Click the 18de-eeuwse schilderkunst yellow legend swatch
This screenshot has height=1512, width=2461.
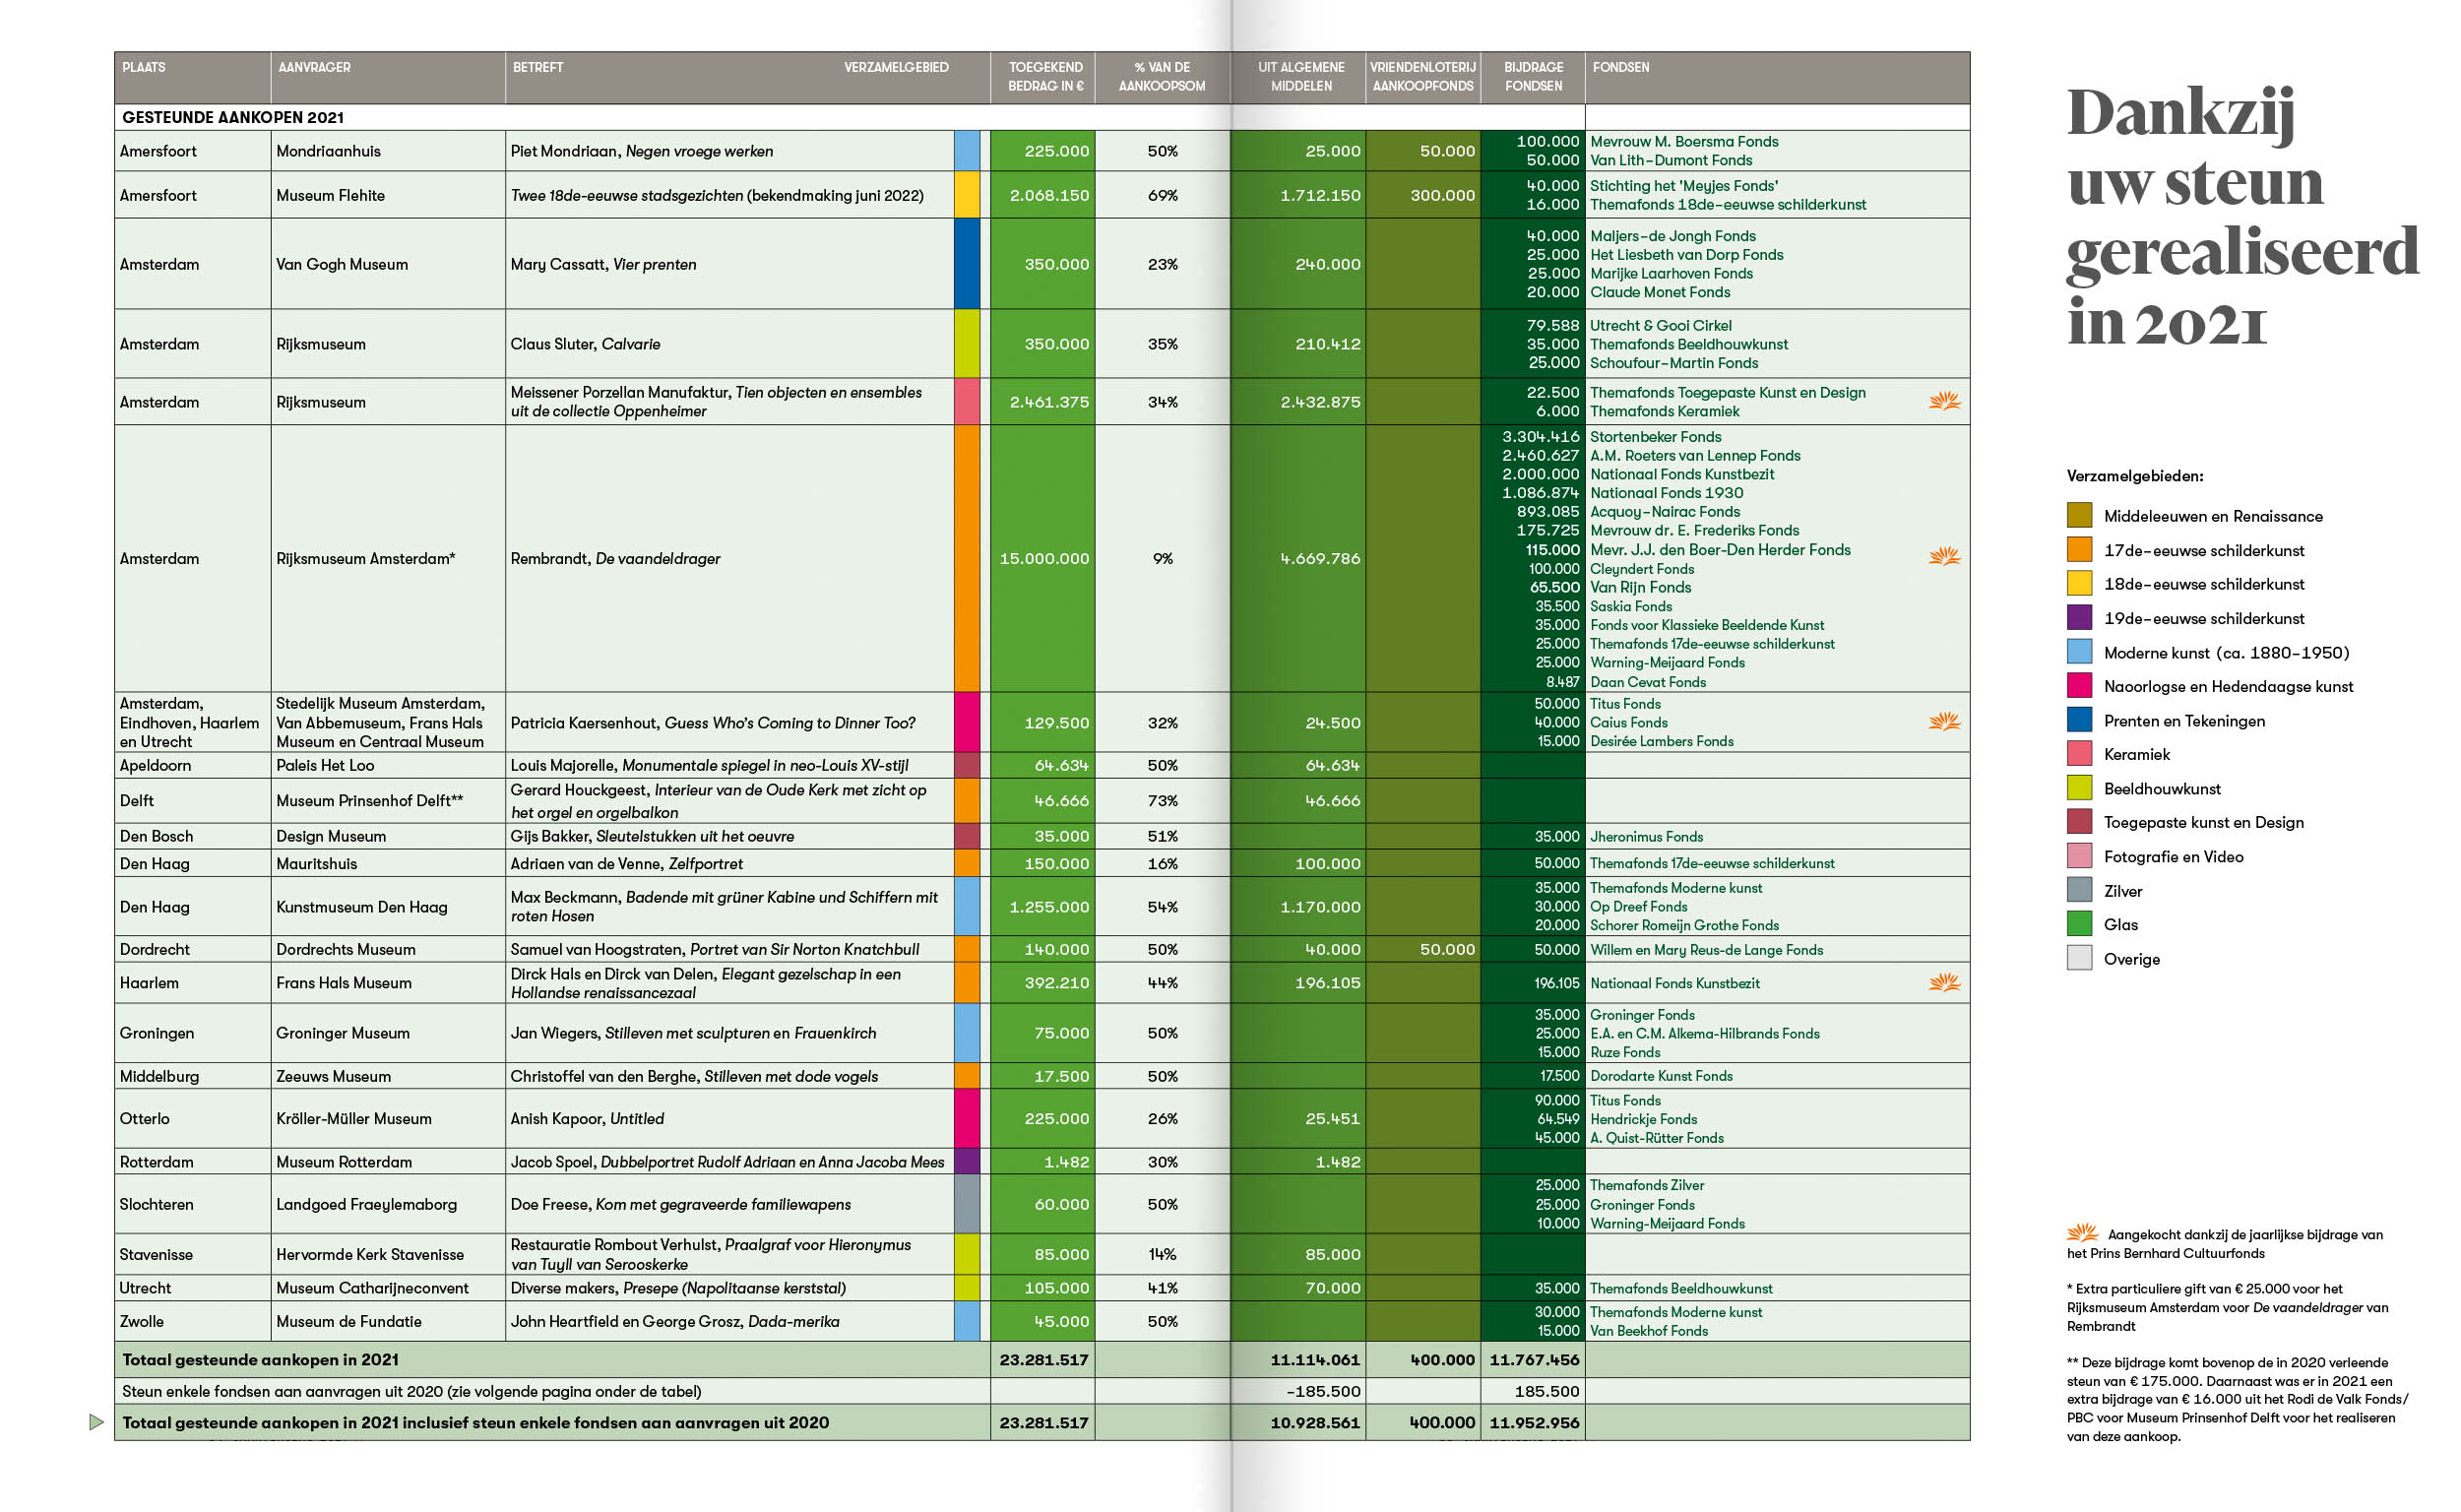pyautogui.click(x=2079, y=584)
